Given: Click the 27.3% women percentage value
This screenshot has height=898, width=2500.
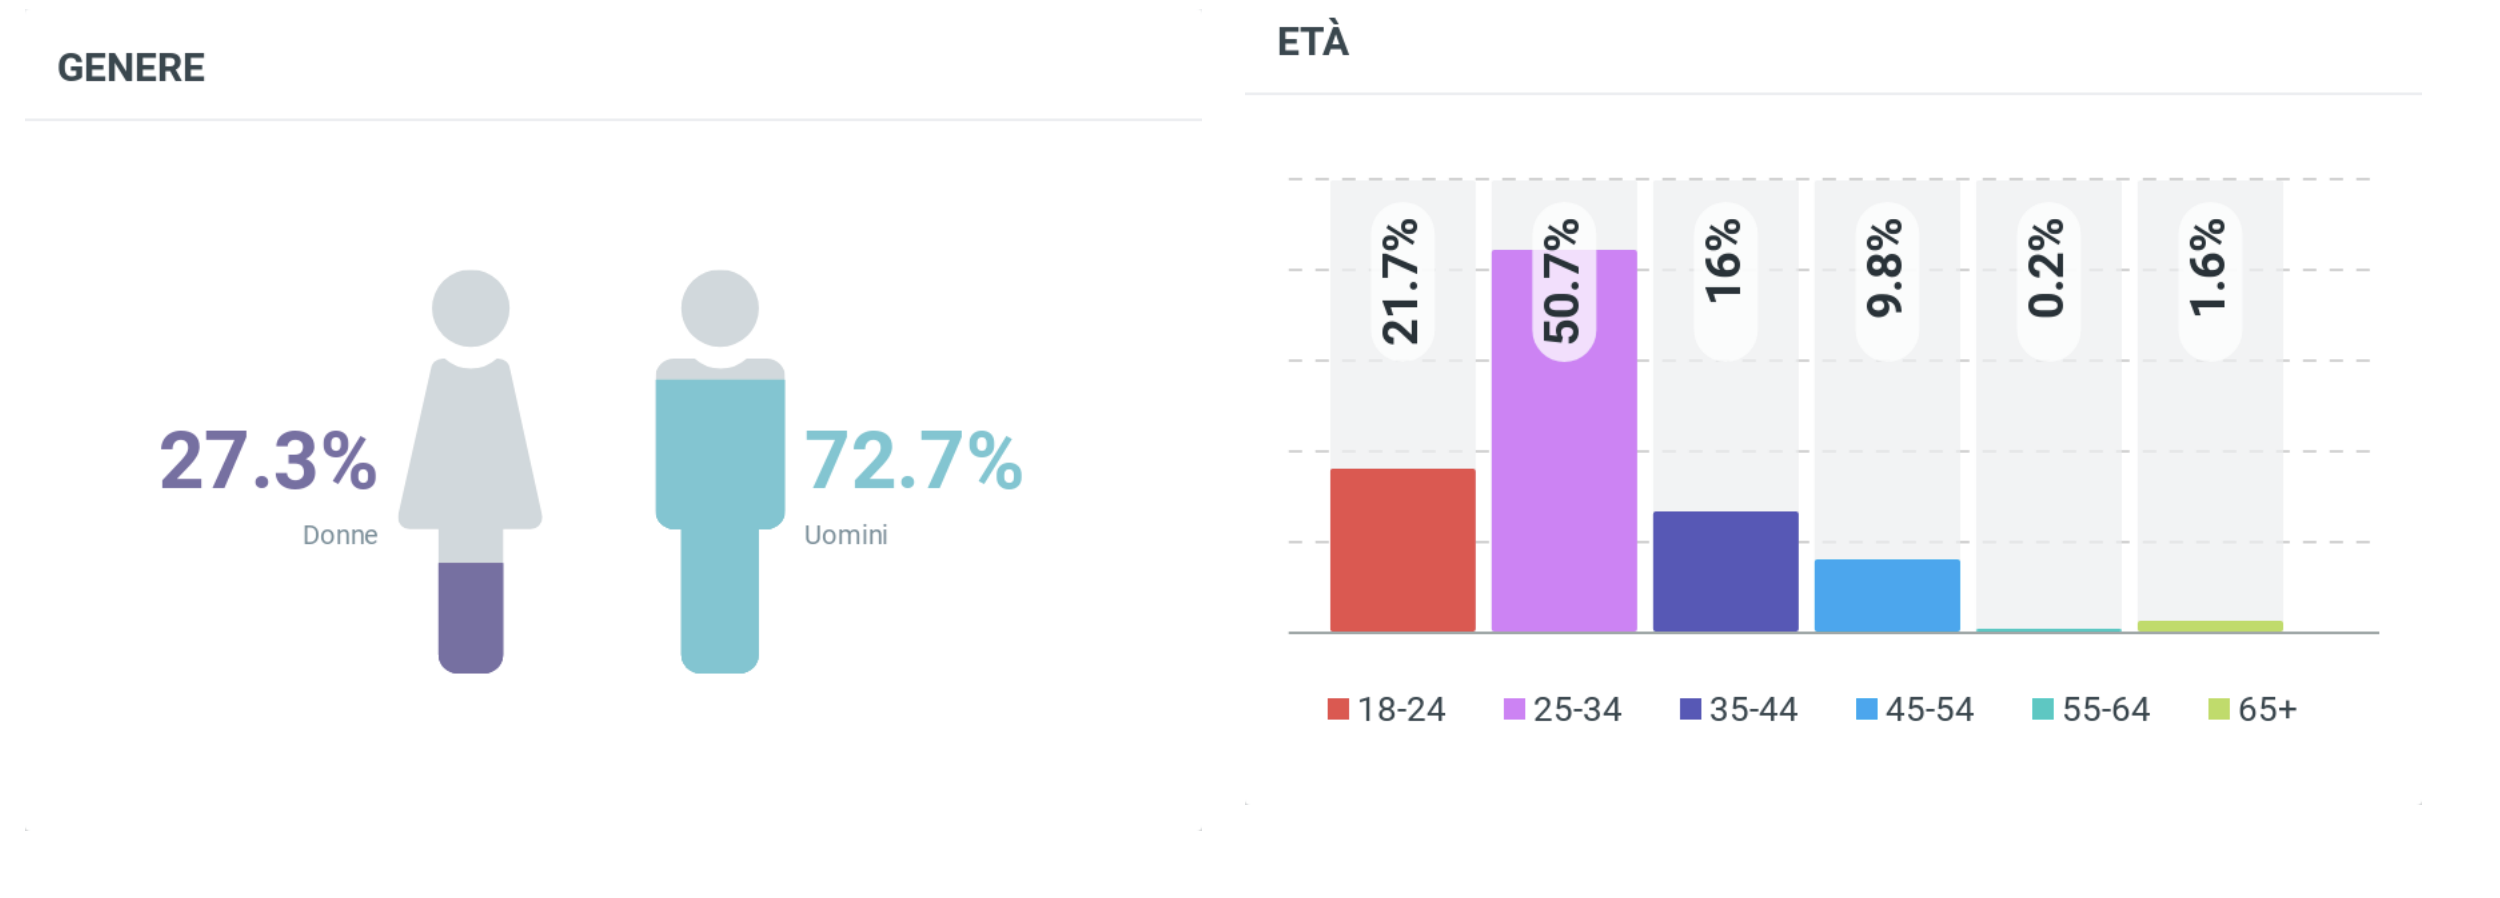Looking at the screenshot, I should click(x=268, y=461).
